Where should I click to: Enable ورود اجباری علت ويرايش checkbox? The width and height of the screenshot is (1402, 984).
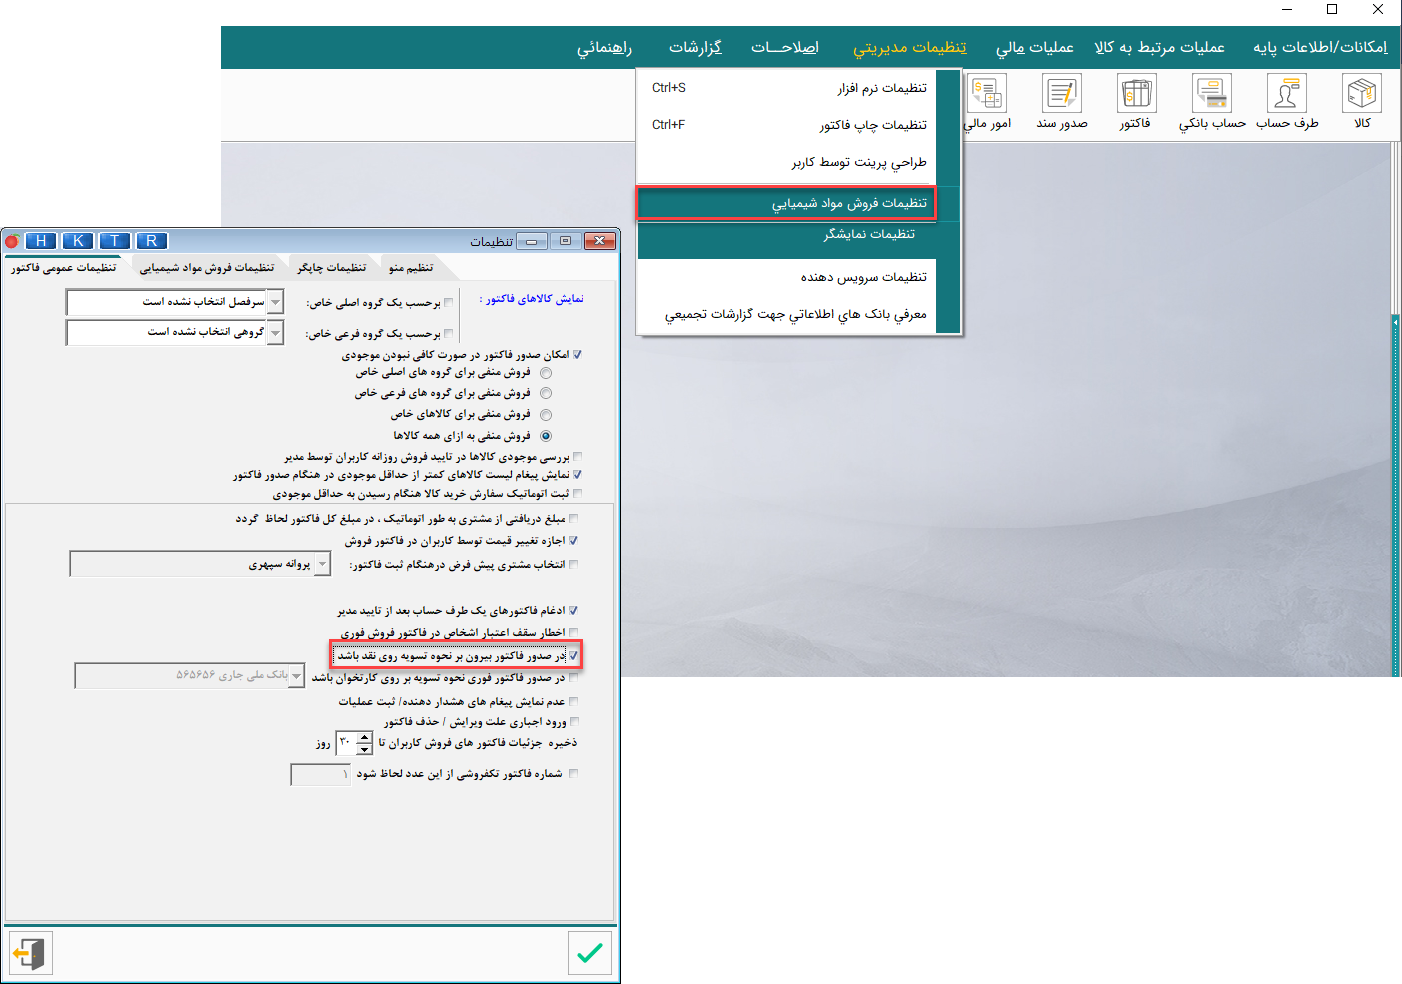[x=573, y=722]
